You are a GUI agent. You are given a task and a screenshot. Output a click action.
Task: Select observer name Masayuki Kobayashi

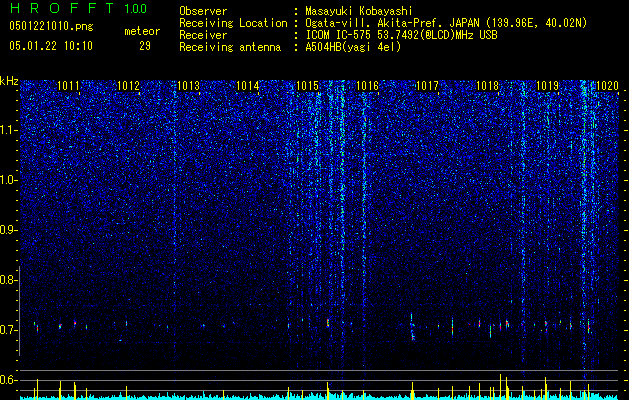pyautogui.click(x=359, y=11)
